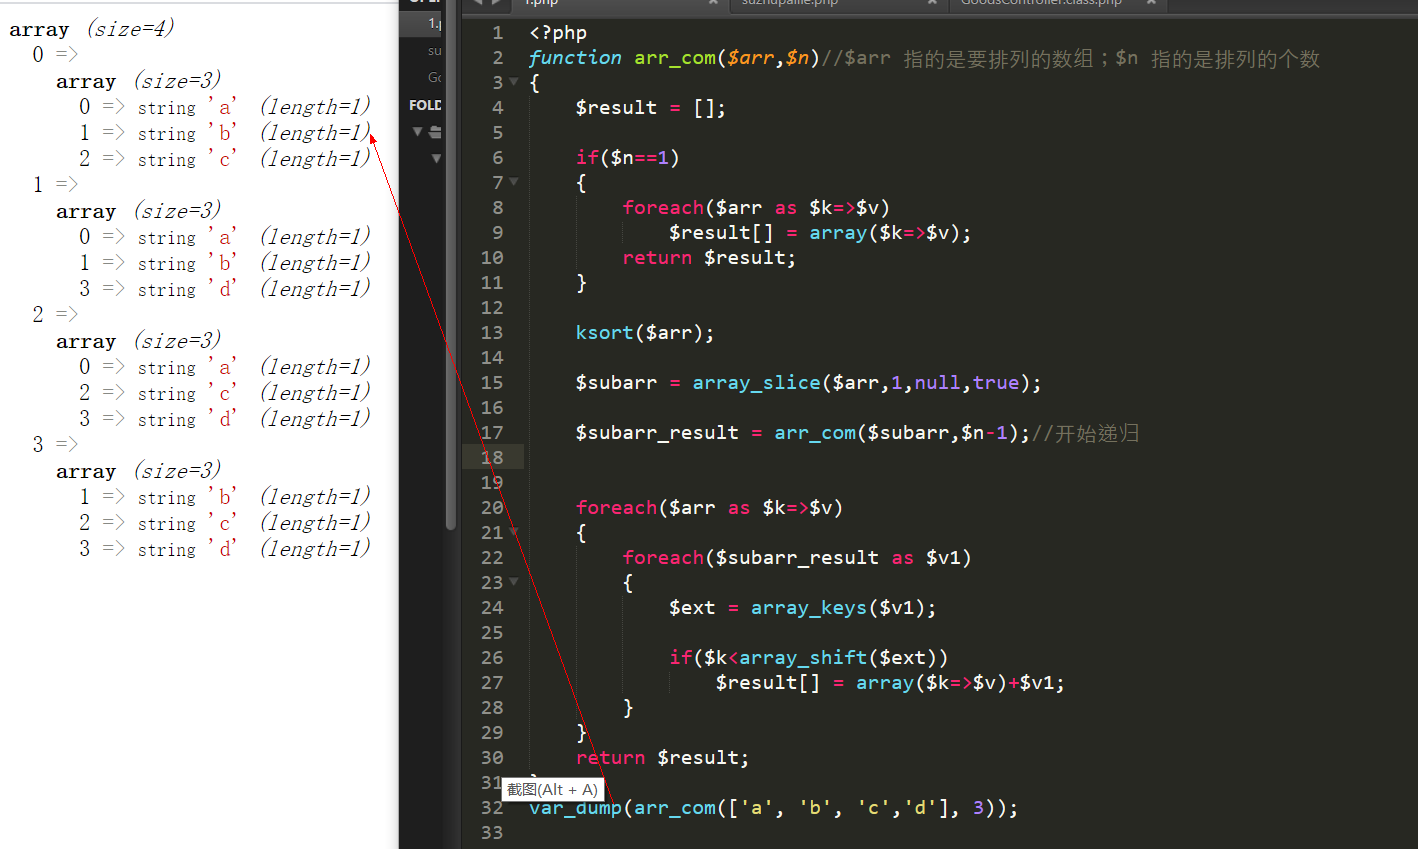1418x849 pixels.
Task: Click line number 1 in gutter
Action: [497, 33]
